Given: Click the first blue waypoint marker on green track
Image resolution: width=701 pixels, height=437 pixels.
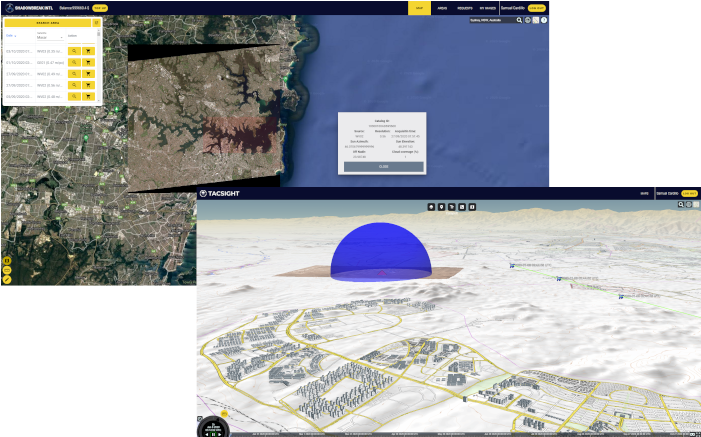Looking at the screenshot, I should [511, 266].
